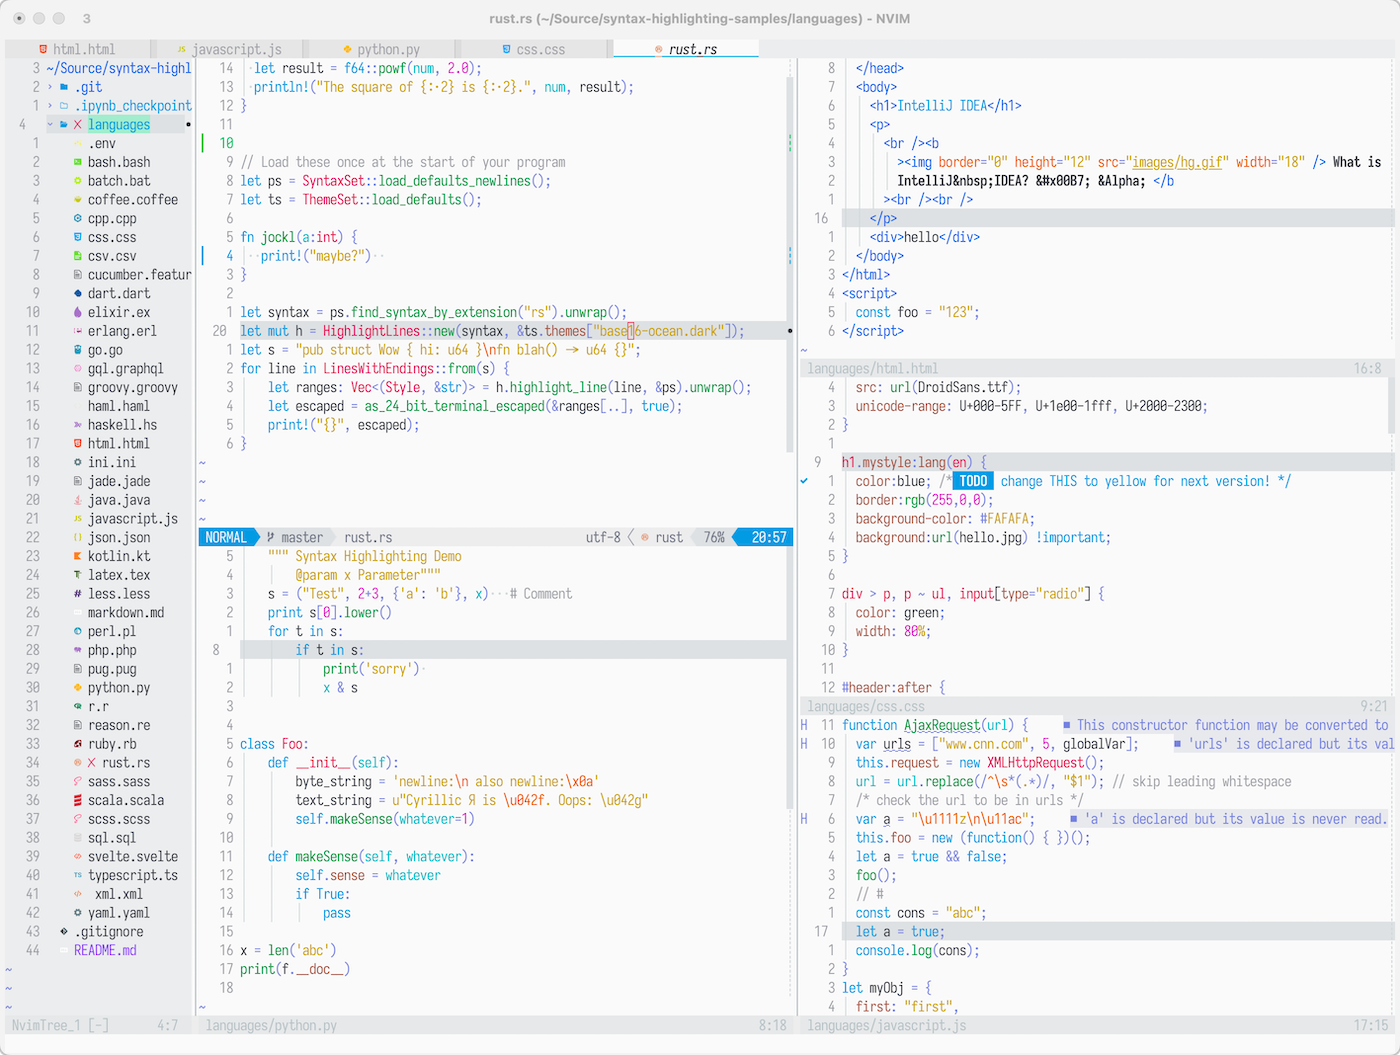The width and height of the screenshot is (1400, 1055).
Task: Click the "'urls' is declared but its val" diagnostic
Action: 1290,744
